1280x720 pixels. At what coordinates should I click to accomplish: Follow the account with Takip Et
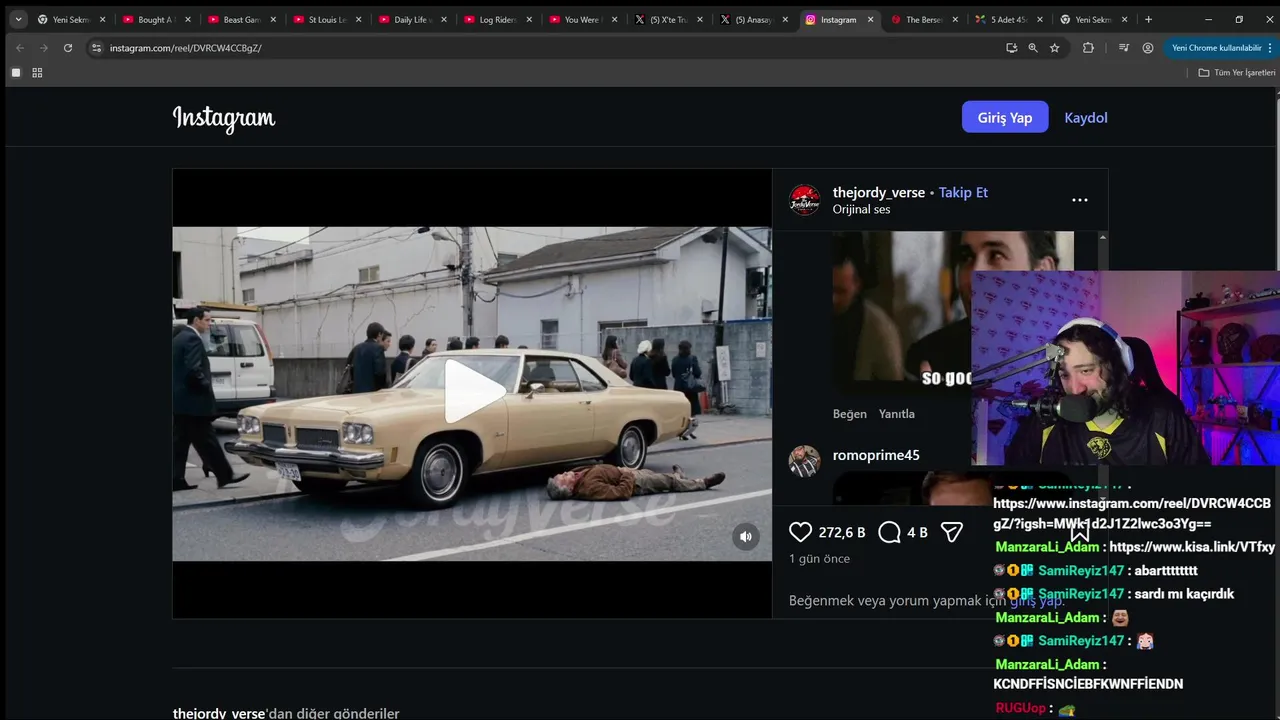coord(963,192)
